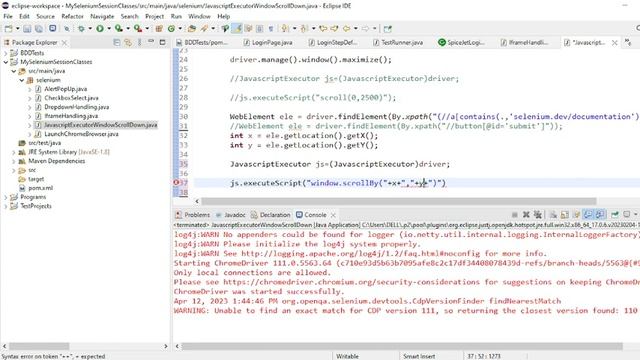
Task: Click the Coverage run toolbar icon
Action: tap(119, 29)
